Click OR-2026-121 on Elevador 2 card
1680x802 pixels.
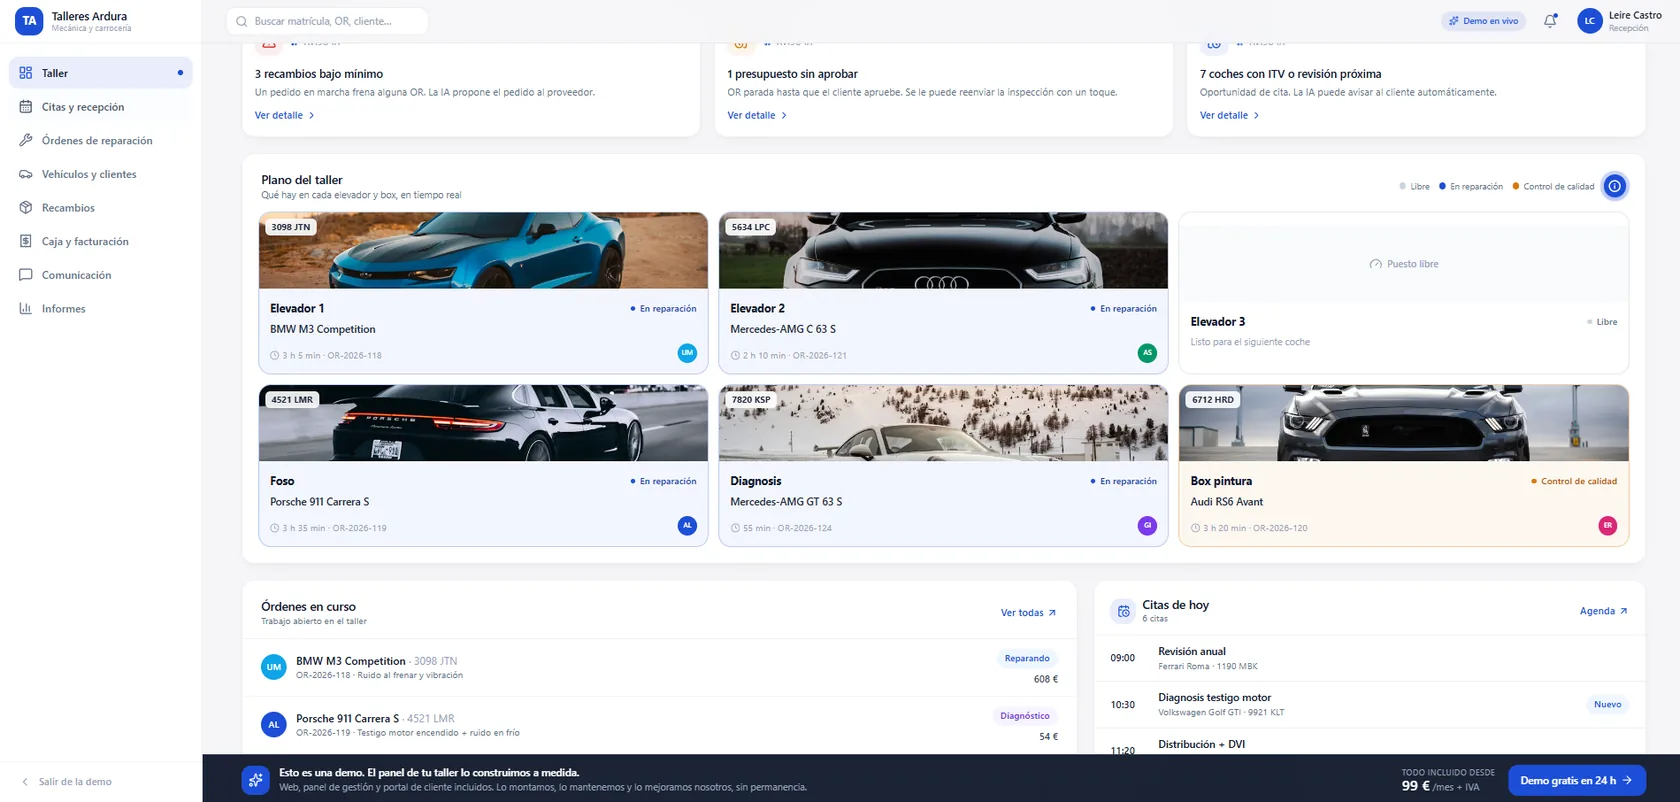tap(820, 355)
